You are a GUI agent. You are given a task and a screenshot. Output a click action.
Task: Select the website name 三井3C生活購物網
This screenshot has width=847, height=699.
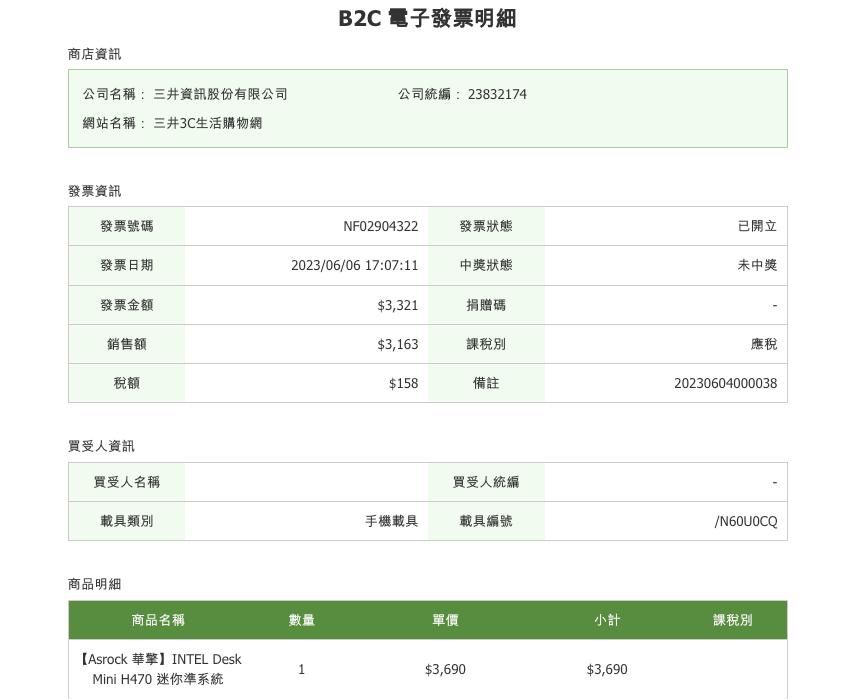[x=207, y=123]
